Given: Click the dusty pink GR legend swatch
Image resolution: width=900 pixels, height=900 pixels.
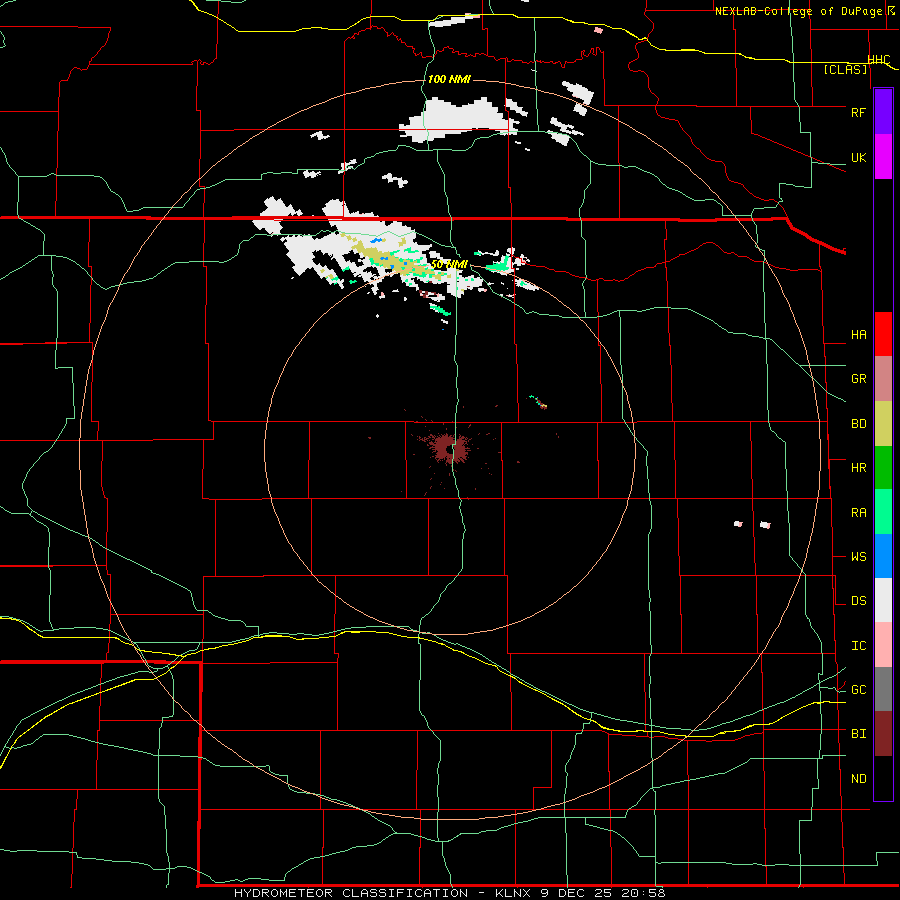Looking at the screenshot, I should click(883, 379).
